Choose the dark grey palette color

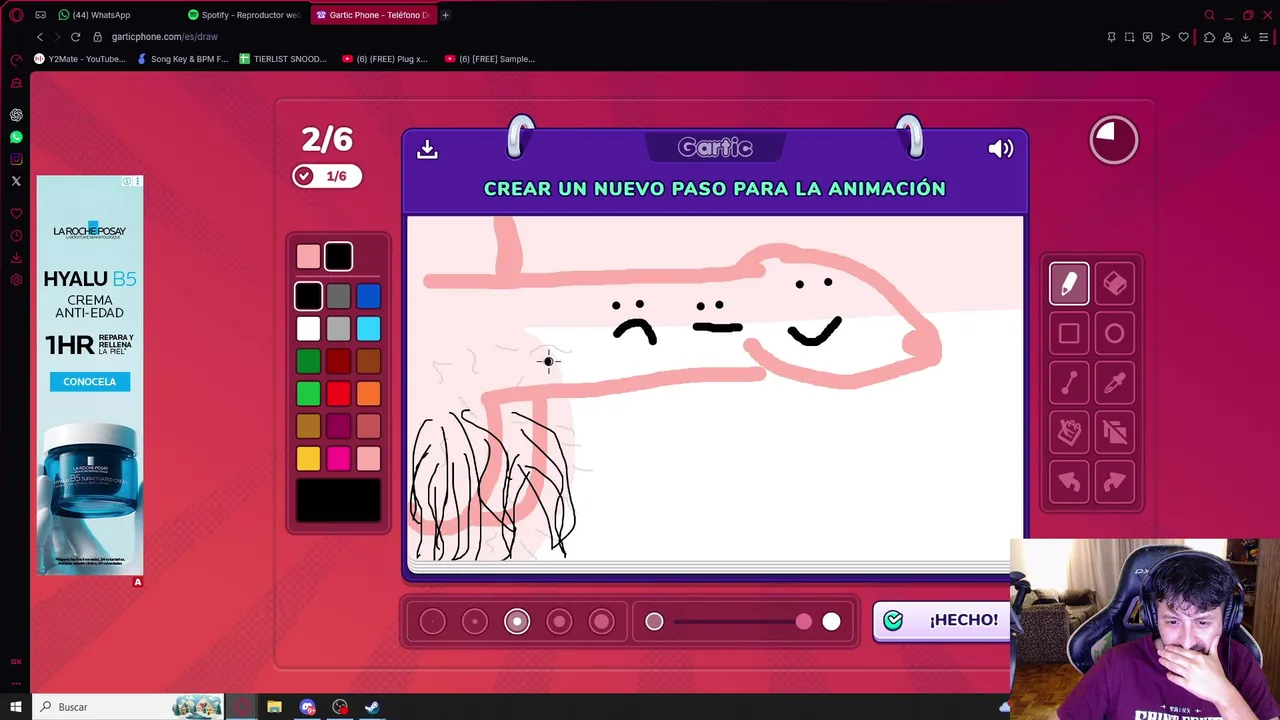click(x=338, y=296)
